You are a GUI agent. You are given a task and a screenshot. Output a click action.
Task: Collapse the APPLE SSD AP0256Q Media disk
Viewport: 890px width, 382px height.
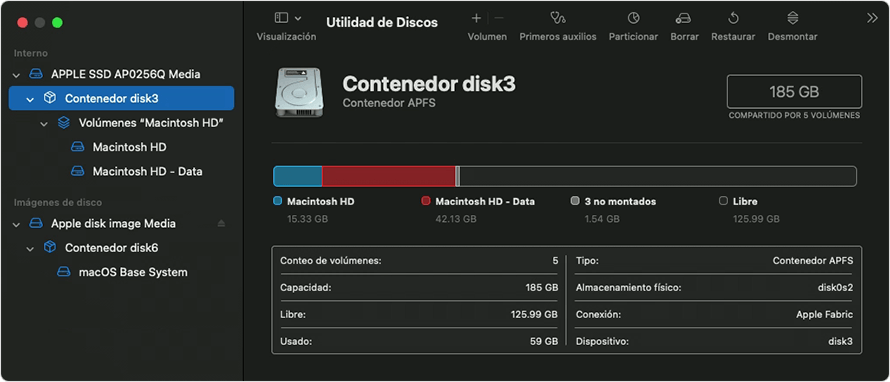[16, 74]
